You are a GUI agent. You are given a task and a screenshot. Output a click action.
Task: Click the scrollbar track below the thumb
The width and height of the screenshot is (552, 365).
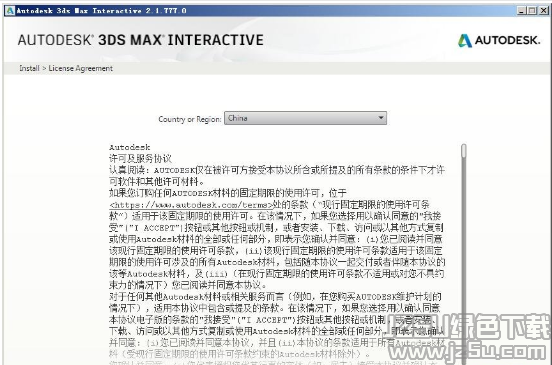(464, 260)
